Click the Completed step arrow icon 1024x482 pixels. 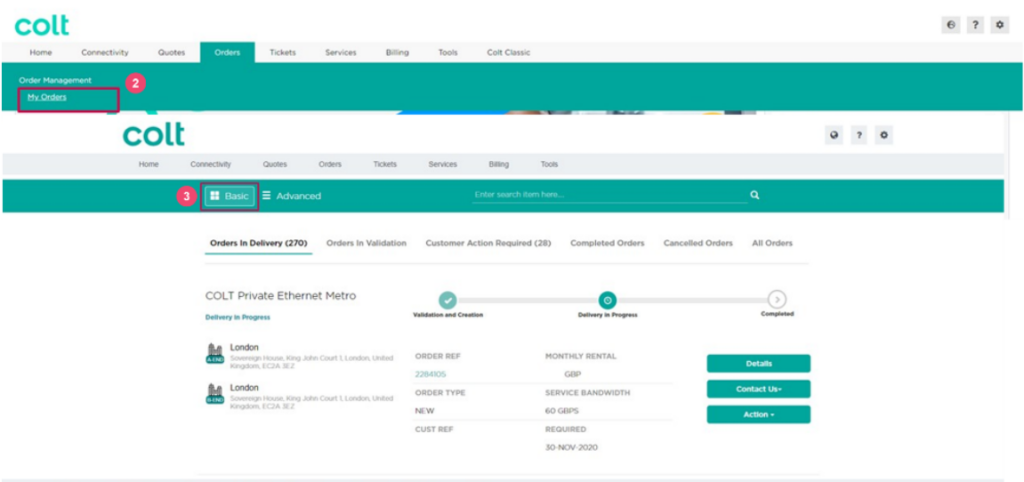(x=777, y=299)
